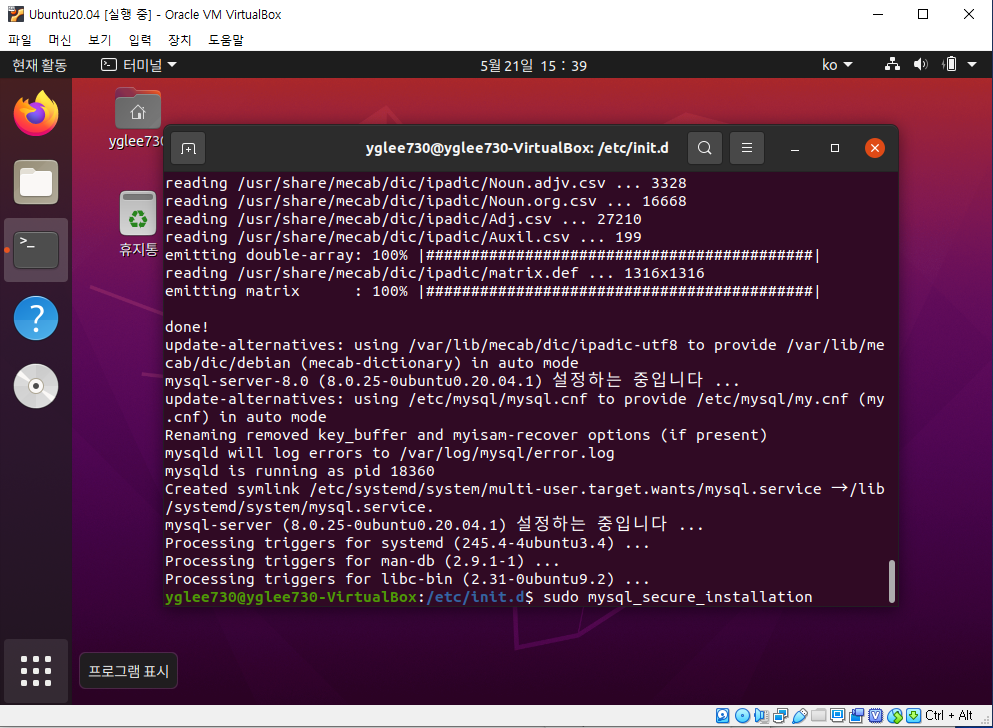Show applications grid button
Screen dimensions: 993x728
(36, 671)
